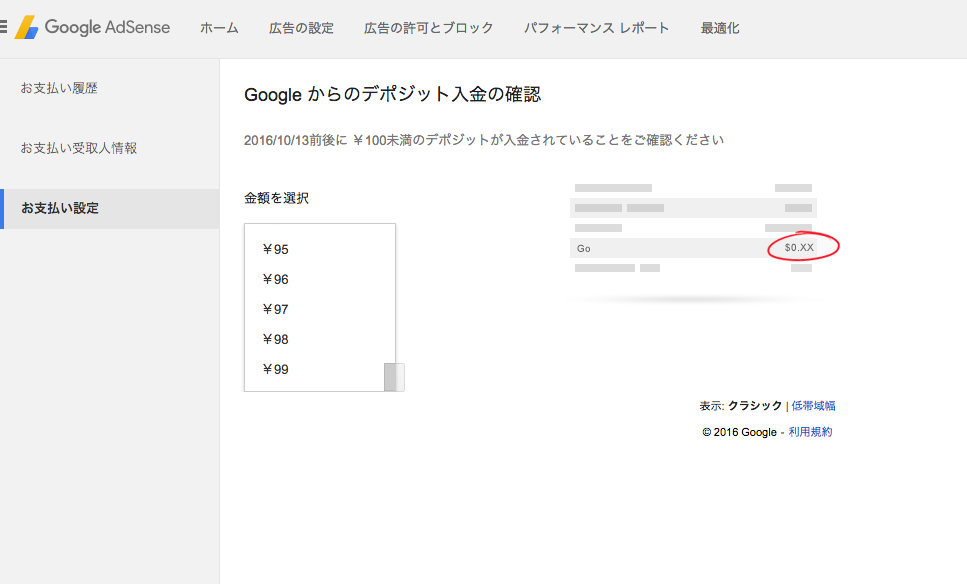
Task: Select the ¥95 amount option
Action: click(x=275, y=249)
